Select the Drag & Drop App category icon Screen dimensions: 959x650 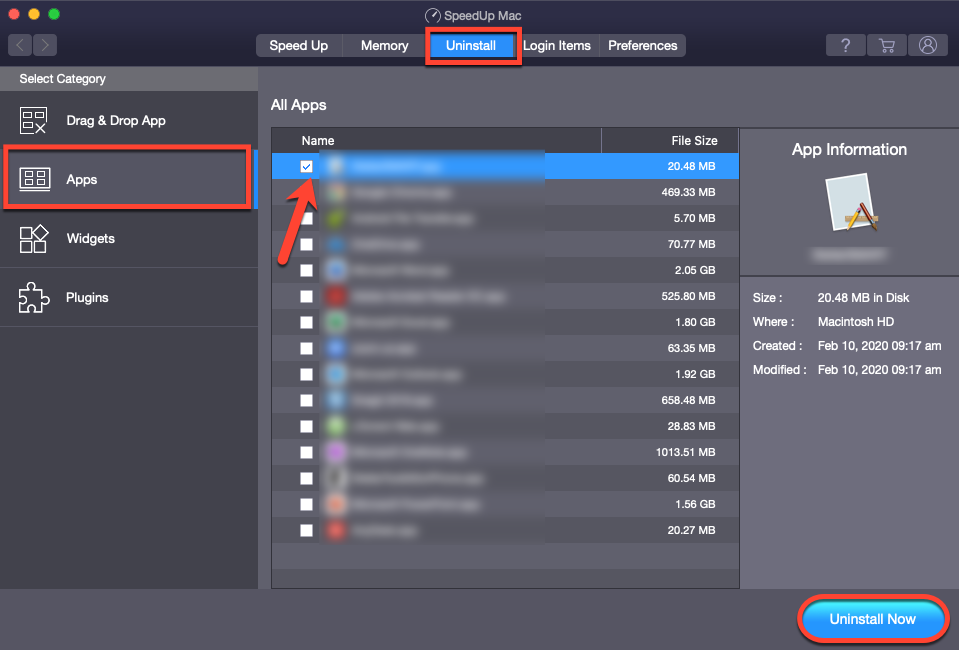pos(33,120)
